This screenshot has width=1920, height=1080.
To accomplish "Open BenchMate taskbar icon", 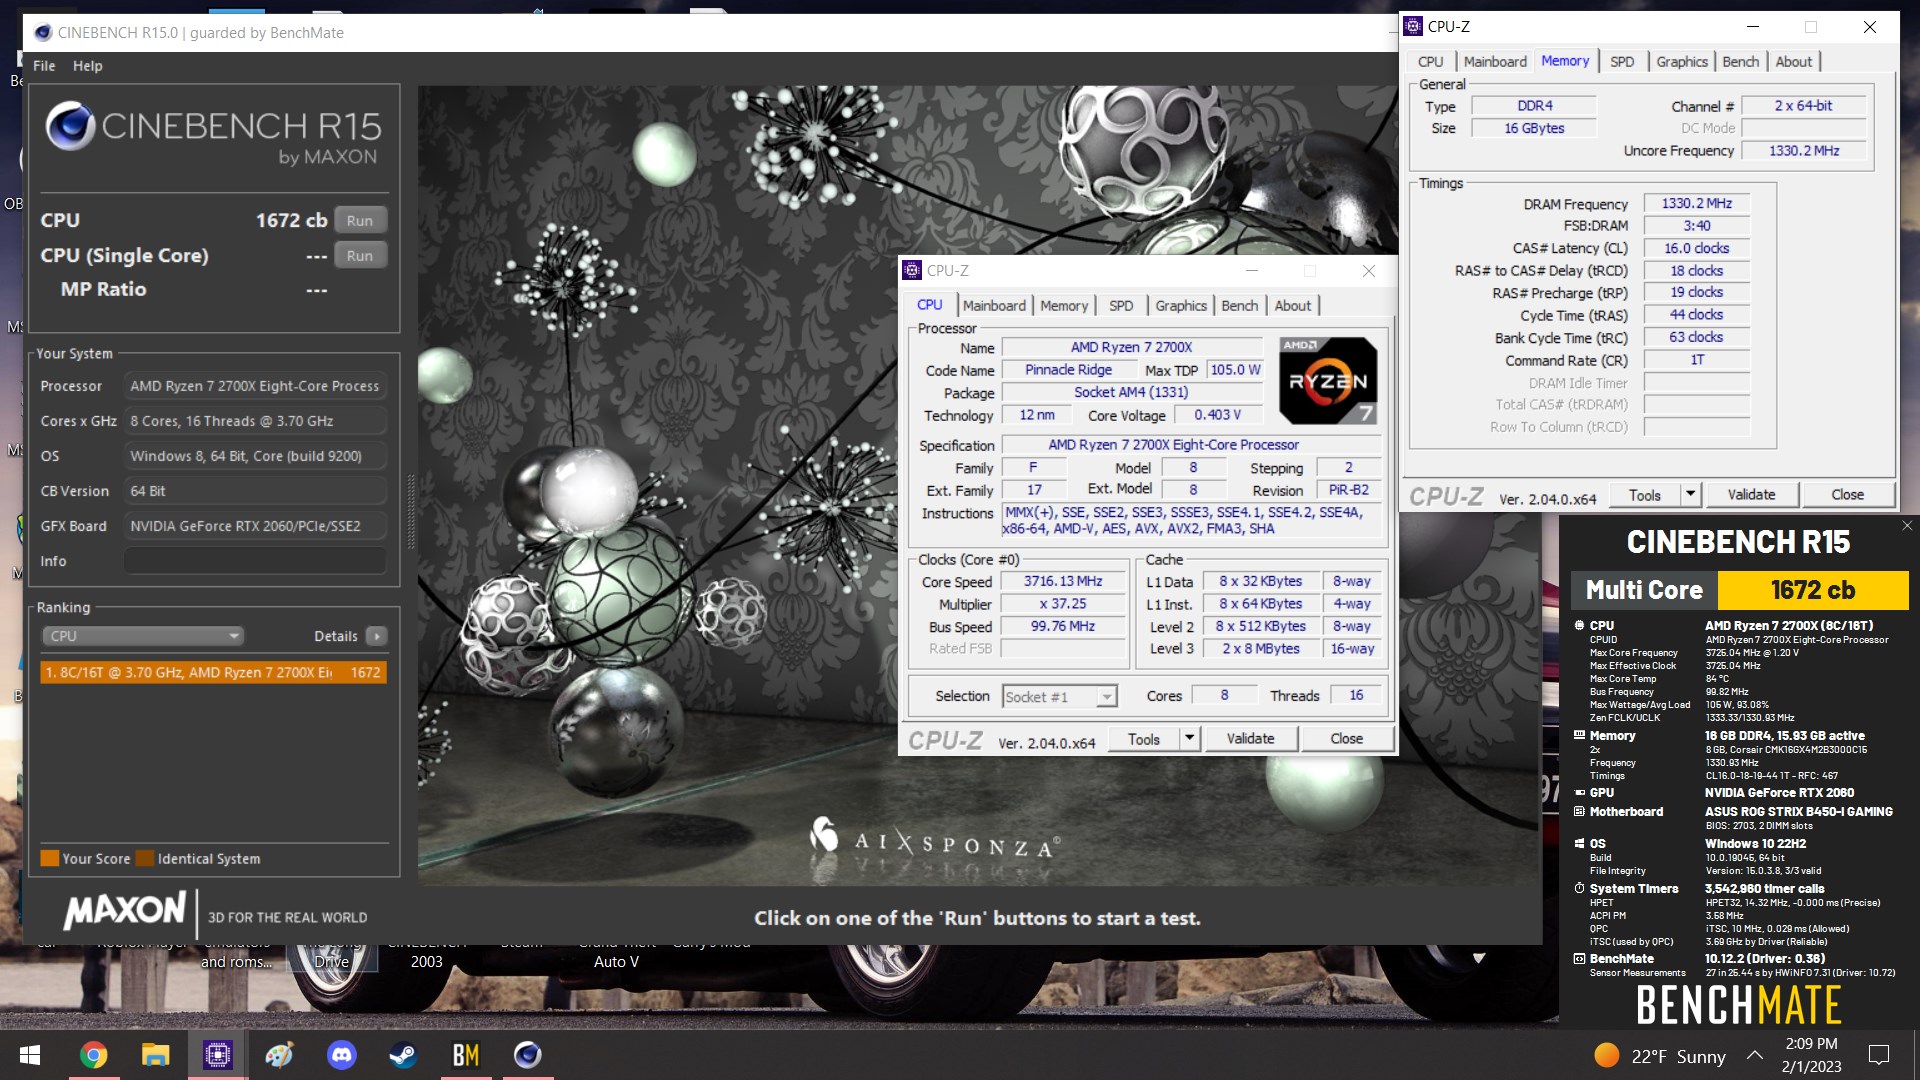I will click(465, 1055).
